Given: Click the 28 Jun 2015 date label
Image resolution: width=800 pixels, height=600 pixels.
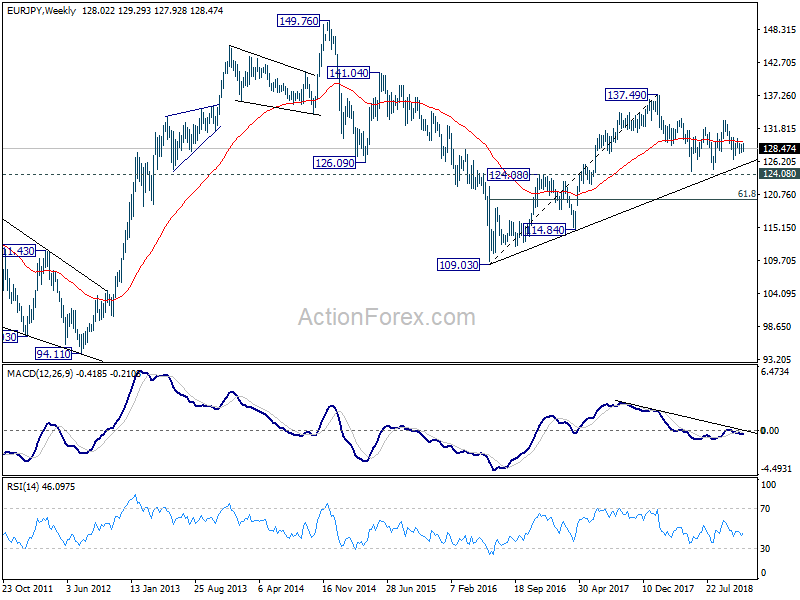Looking at the screenshot, I should pyautogui.click(x=411, y=588).
